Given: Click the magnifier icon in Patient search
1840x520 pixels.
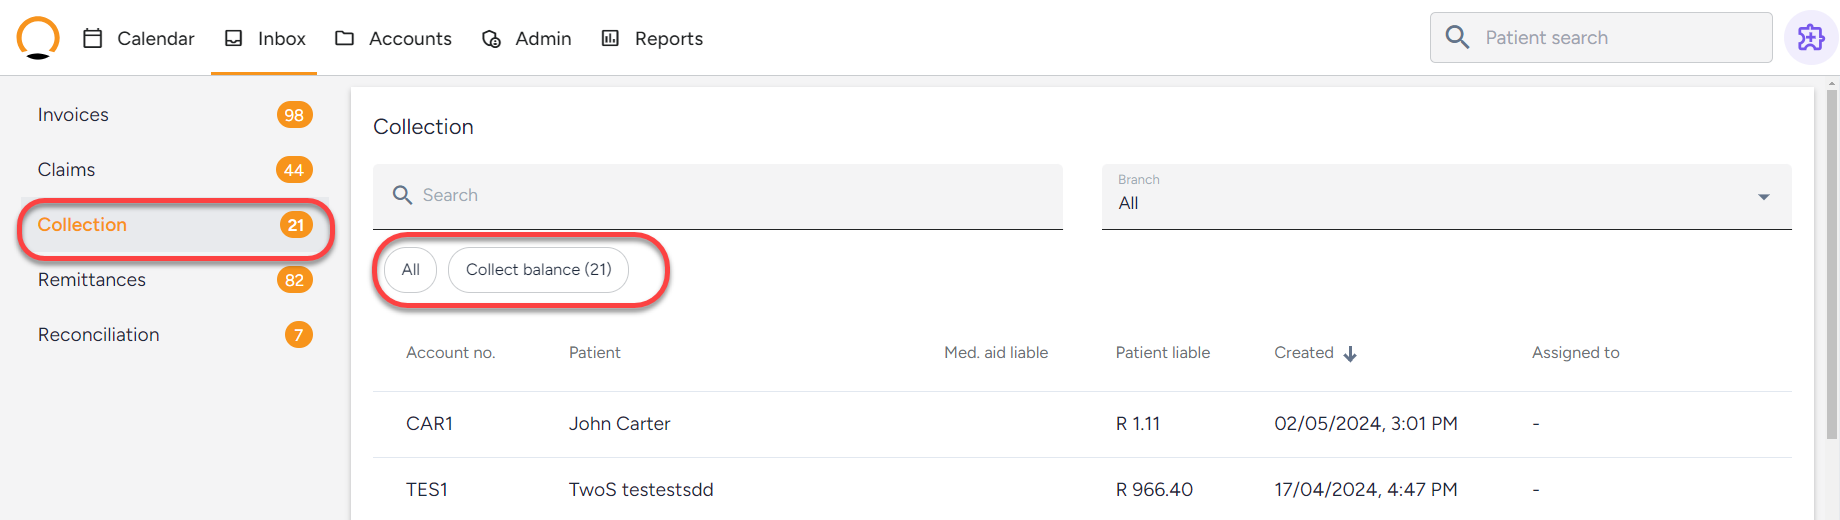Looking at the screenshot, I should (1457, 38).
